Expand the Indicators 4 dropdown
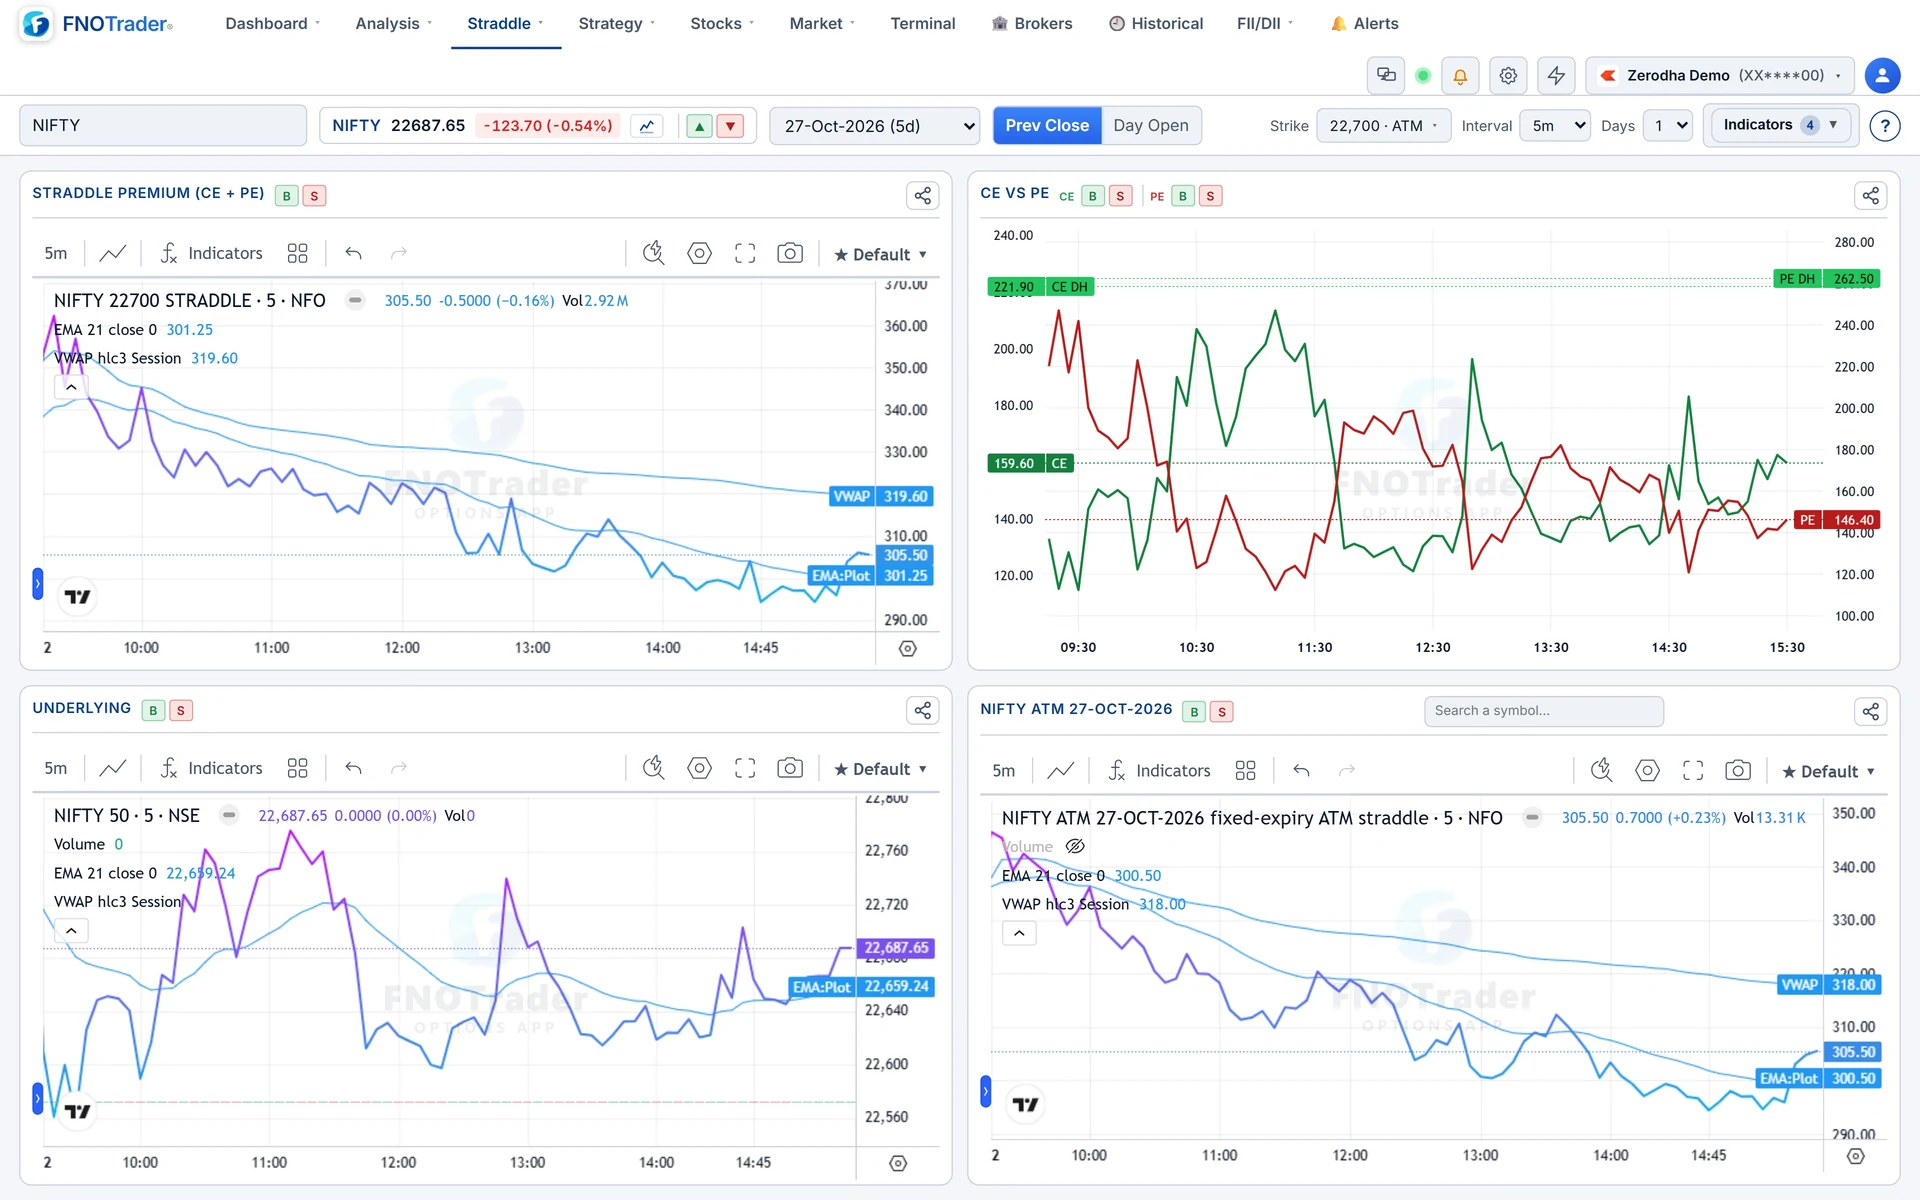This screenshot has height=1200, width=1920. (1781, 125)
